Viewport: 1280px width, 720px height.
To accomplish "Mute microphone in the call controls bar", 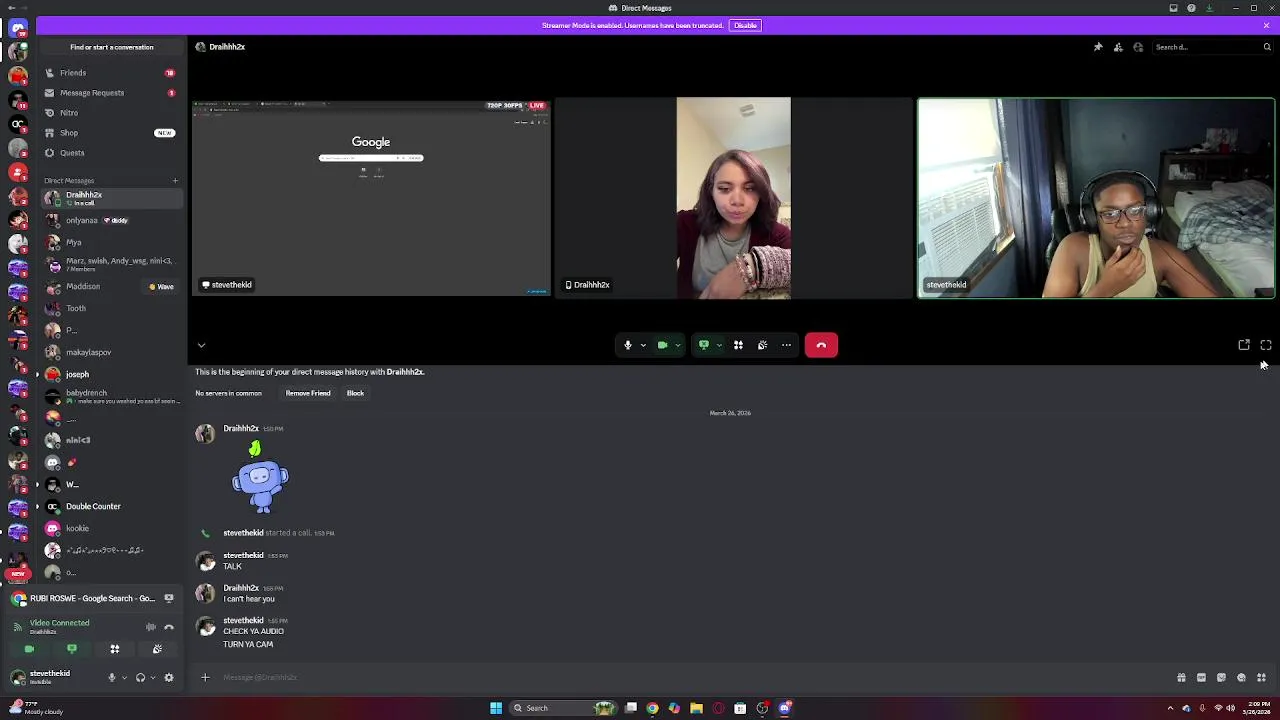I will (628, 345).
